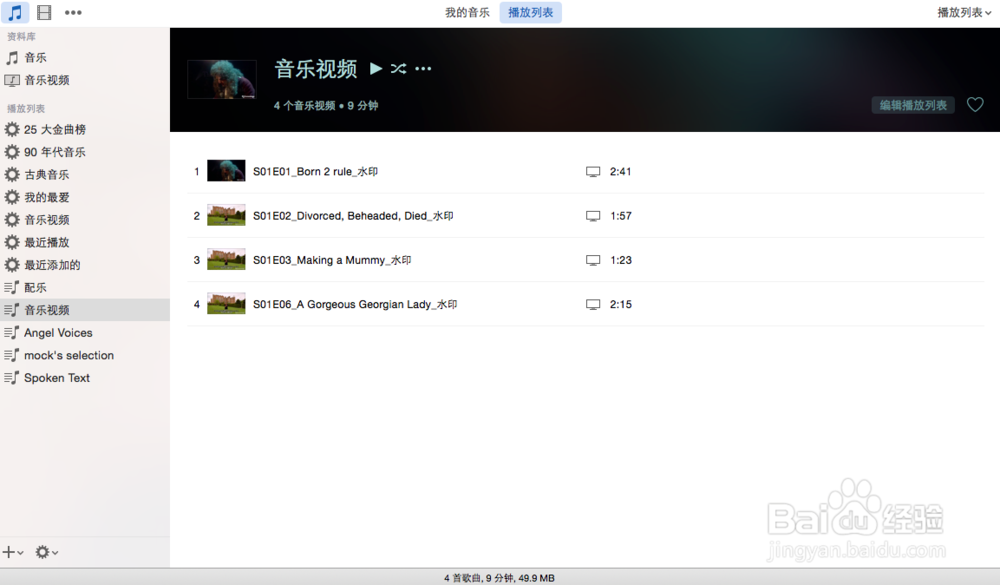This screenshot has width=1000, height=585.
Task: Open more media types ellipsis
Action: tap(73, 13)
